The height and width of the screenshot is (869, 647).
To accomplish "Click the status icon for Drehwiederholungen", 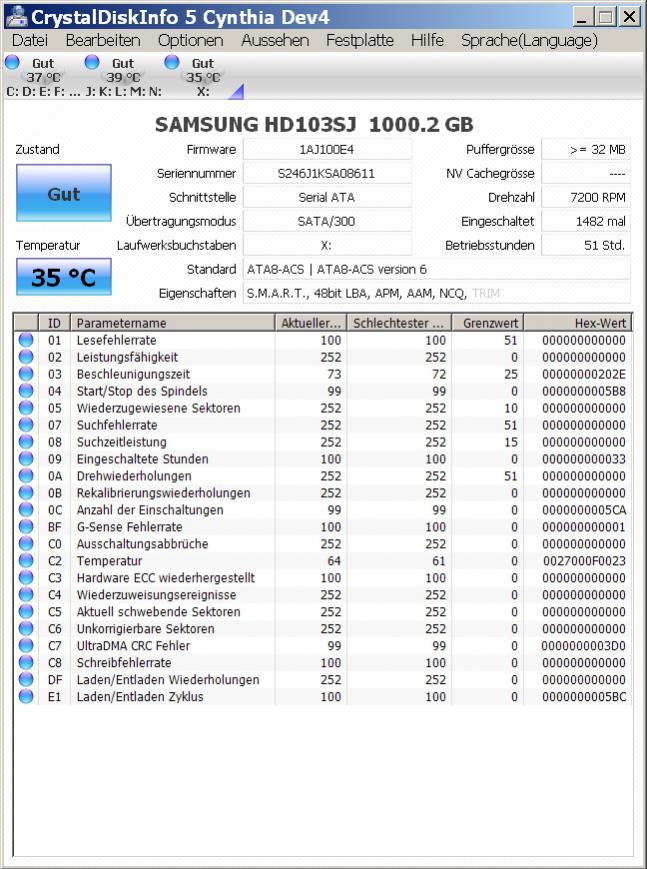I will [x=26, y=476].
